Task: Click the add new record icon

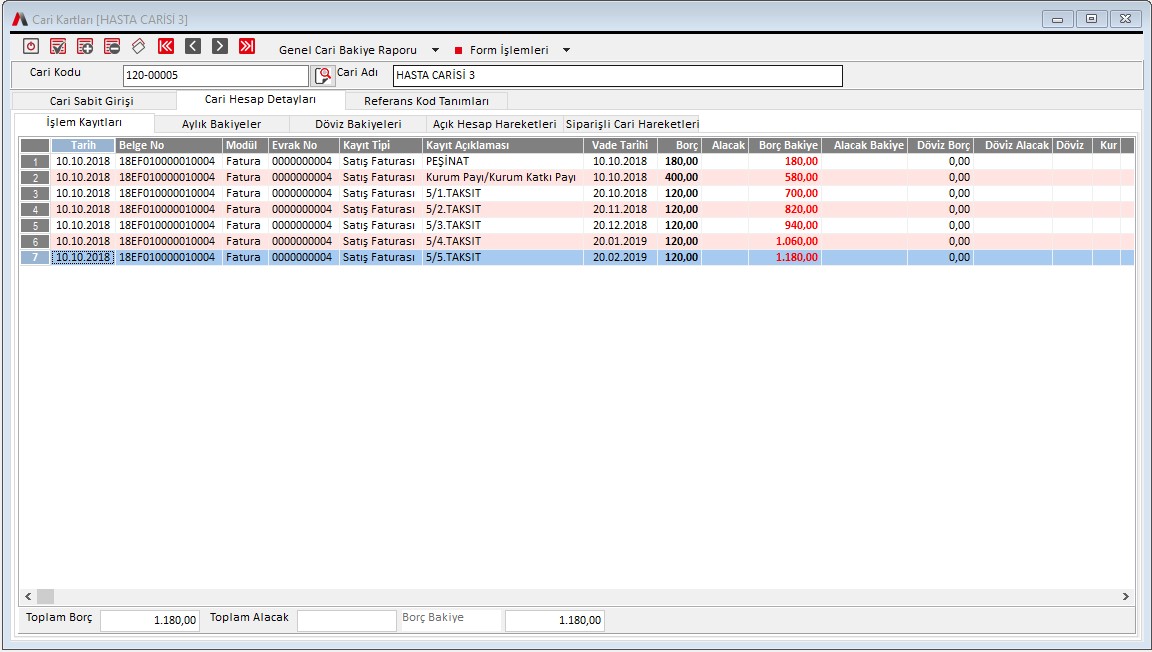Action: coord(85,46)
